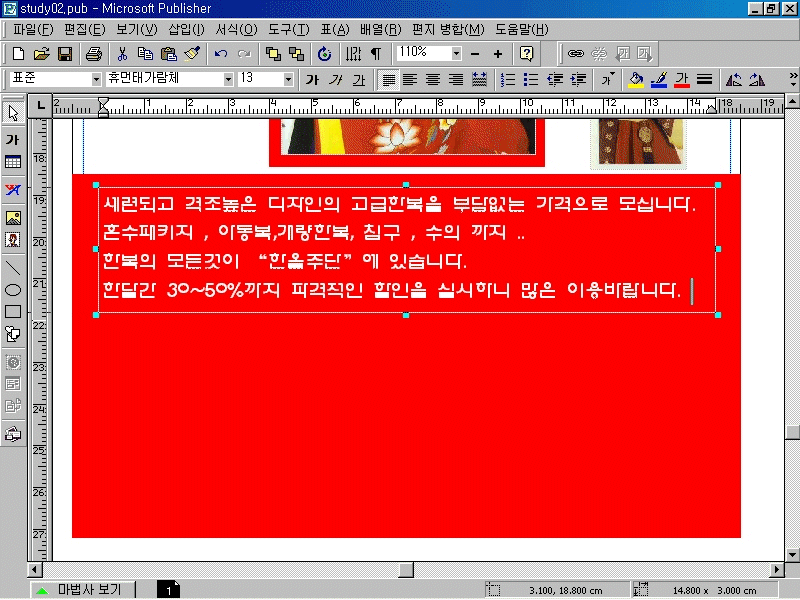Zoom in with the plus button
Screen dimensions: 800x600
[x=498, y=54]
